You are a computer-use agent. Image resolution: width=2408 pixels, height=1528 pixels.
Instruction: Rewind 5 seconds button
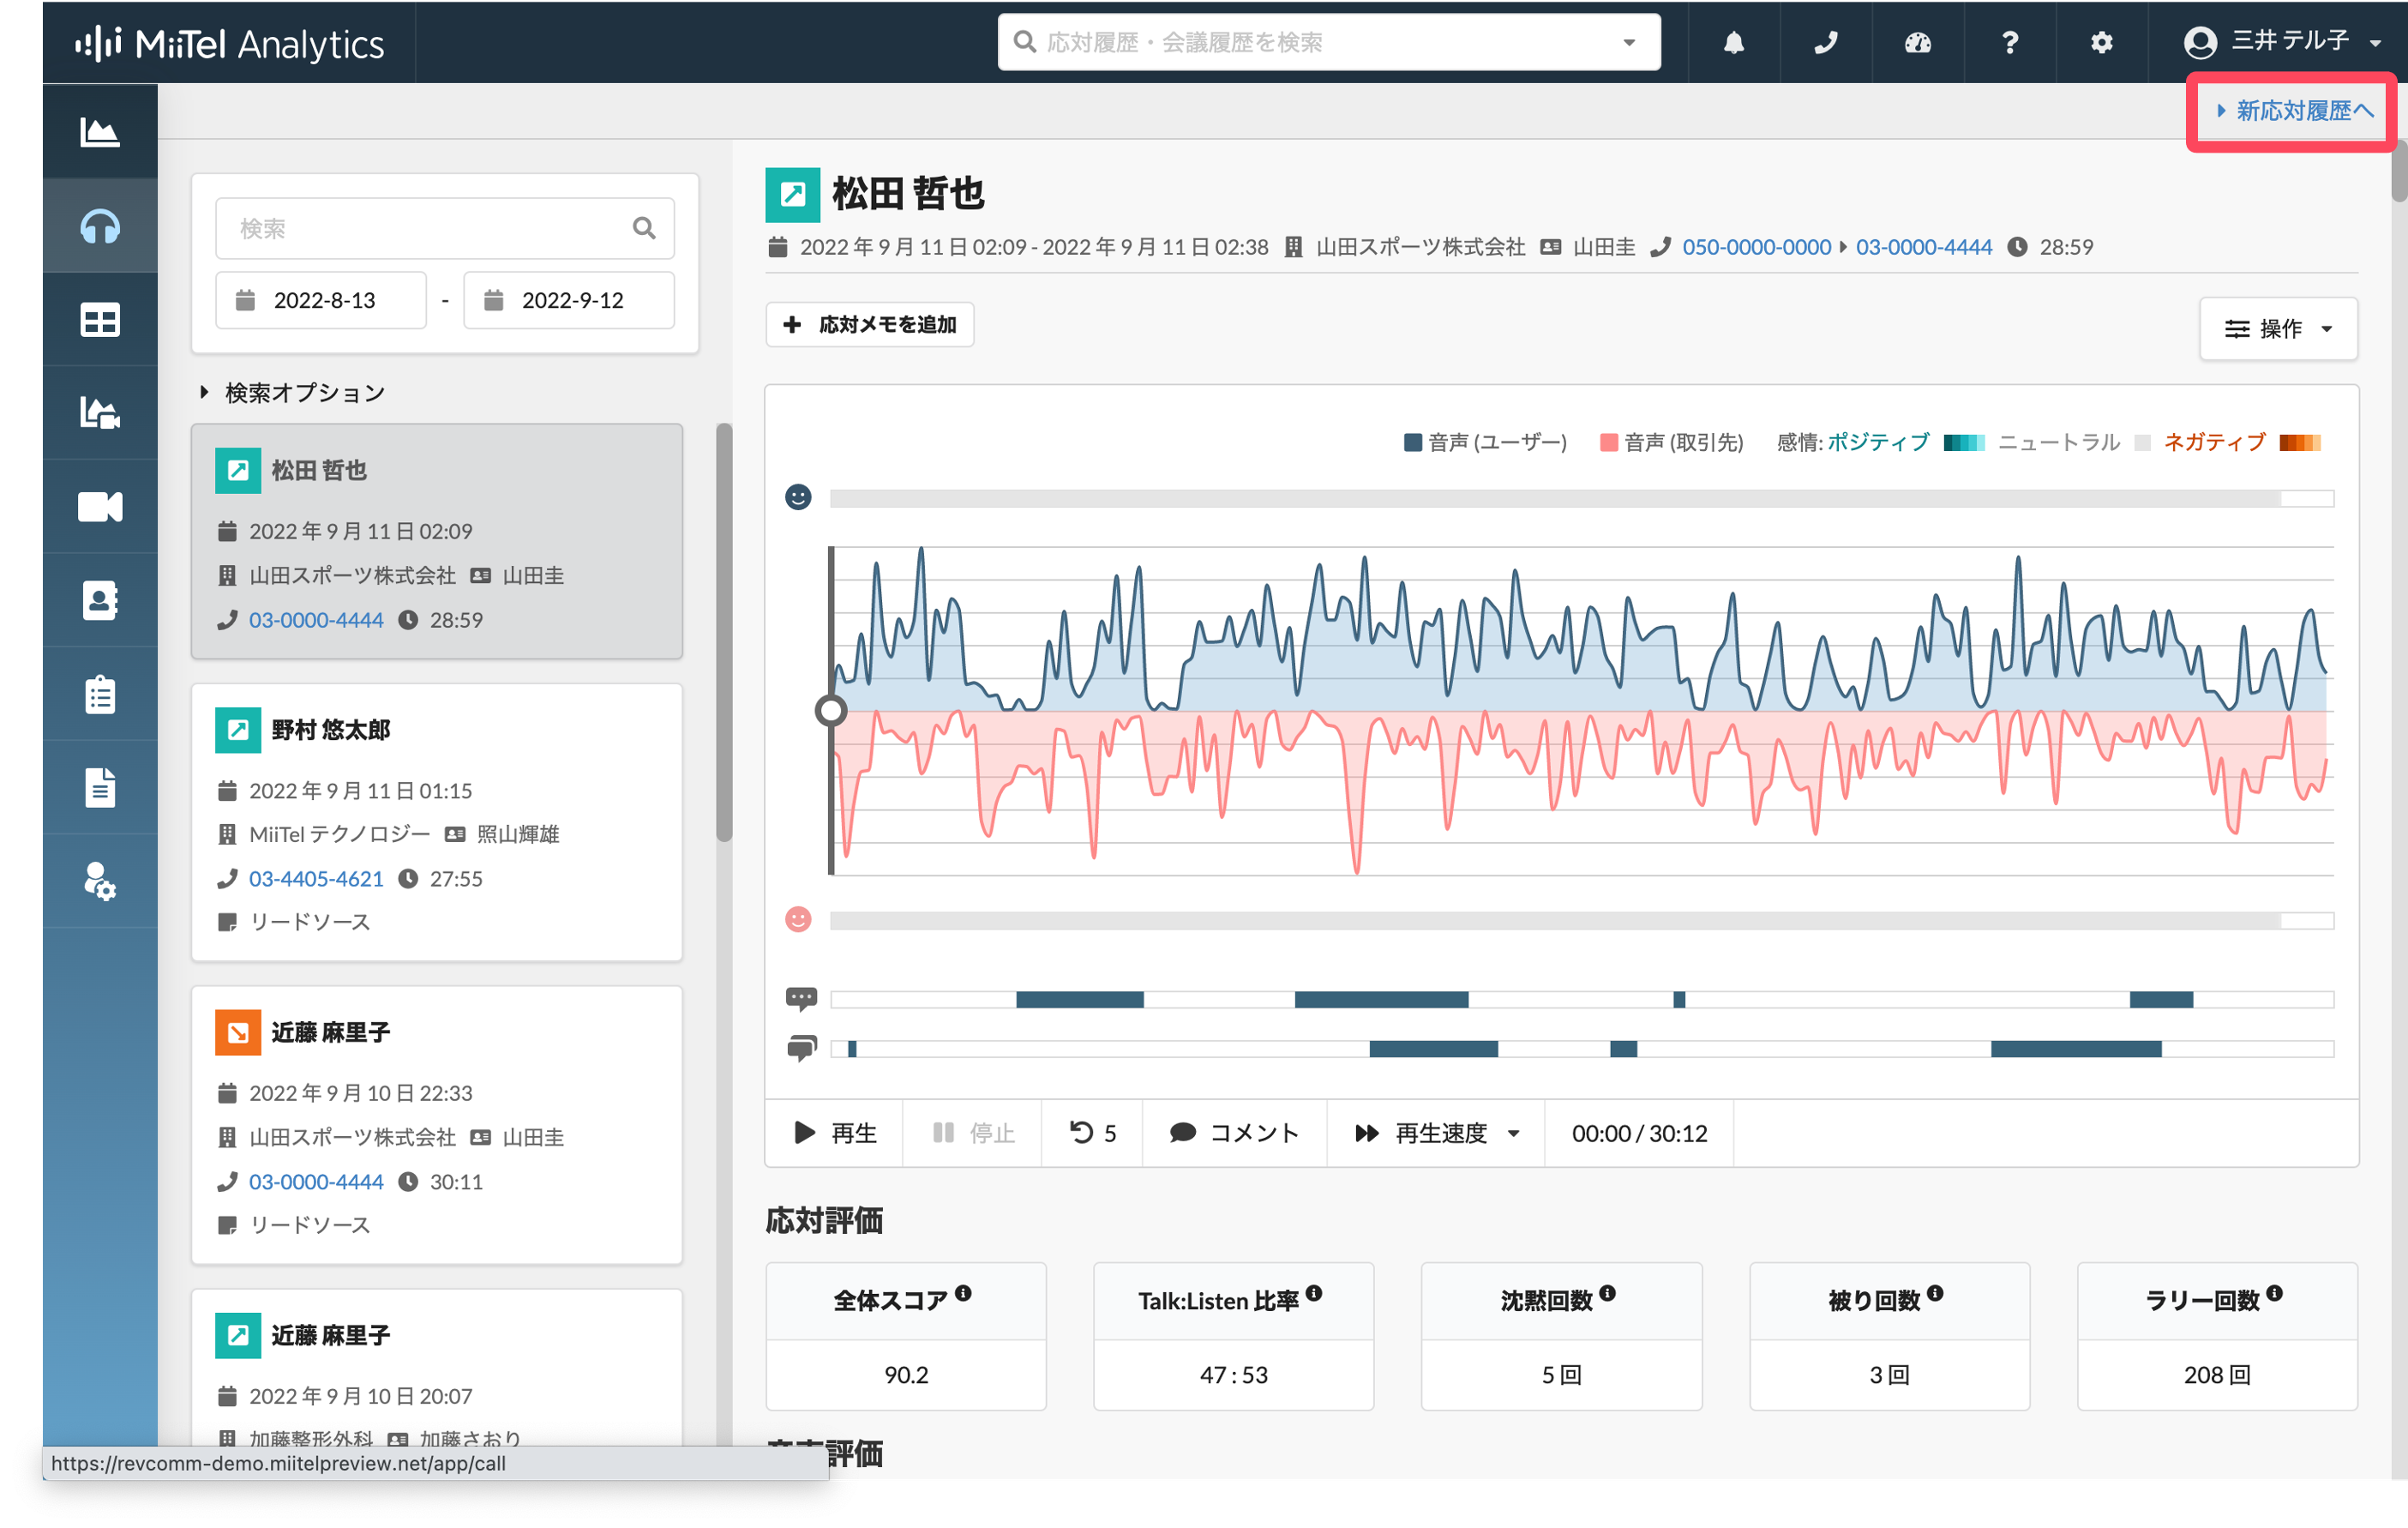(1092, 1133)
